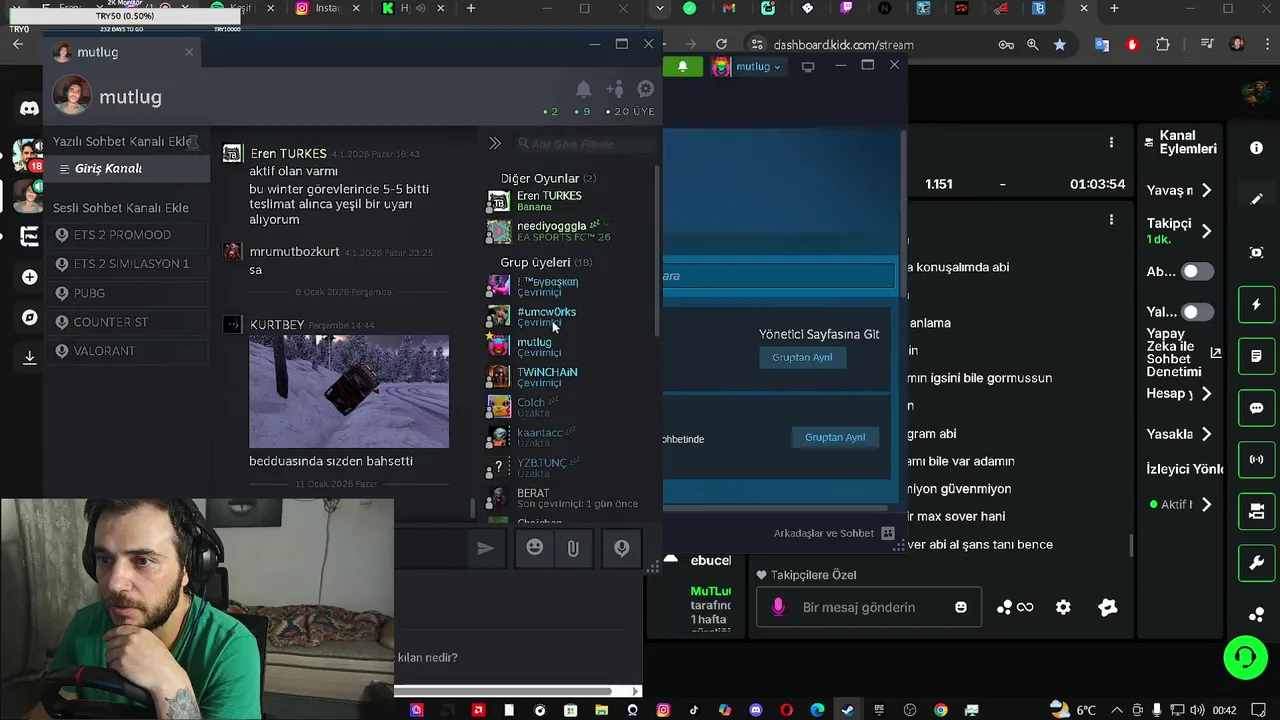Join the ETS 2 PROMOOD voice channel
Image resolution: width=1280 pixels, height=720 pixels.
(x=127, y=235)
